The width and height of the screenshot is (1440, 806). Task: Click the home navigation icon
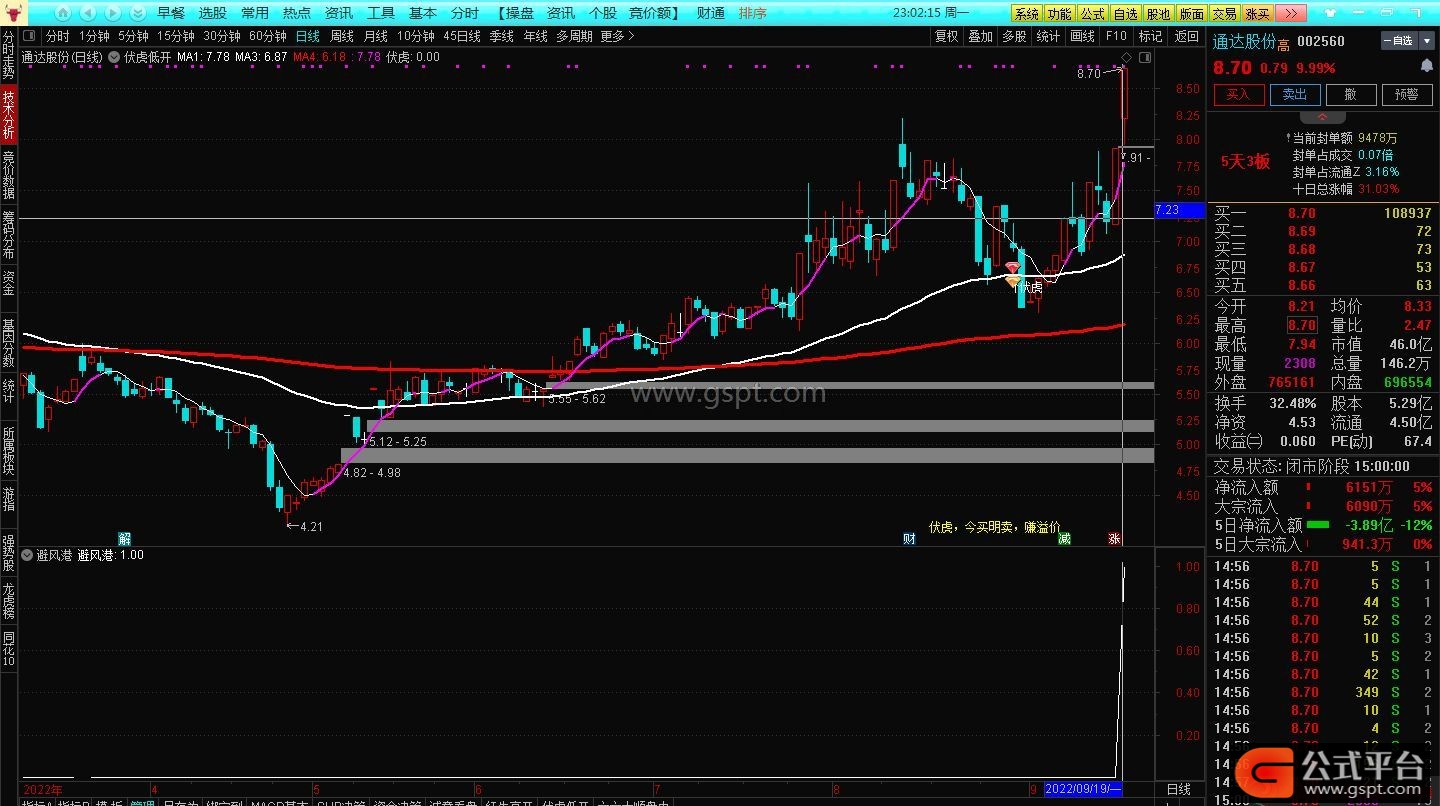pyautogui.click(x=63, y=14)
